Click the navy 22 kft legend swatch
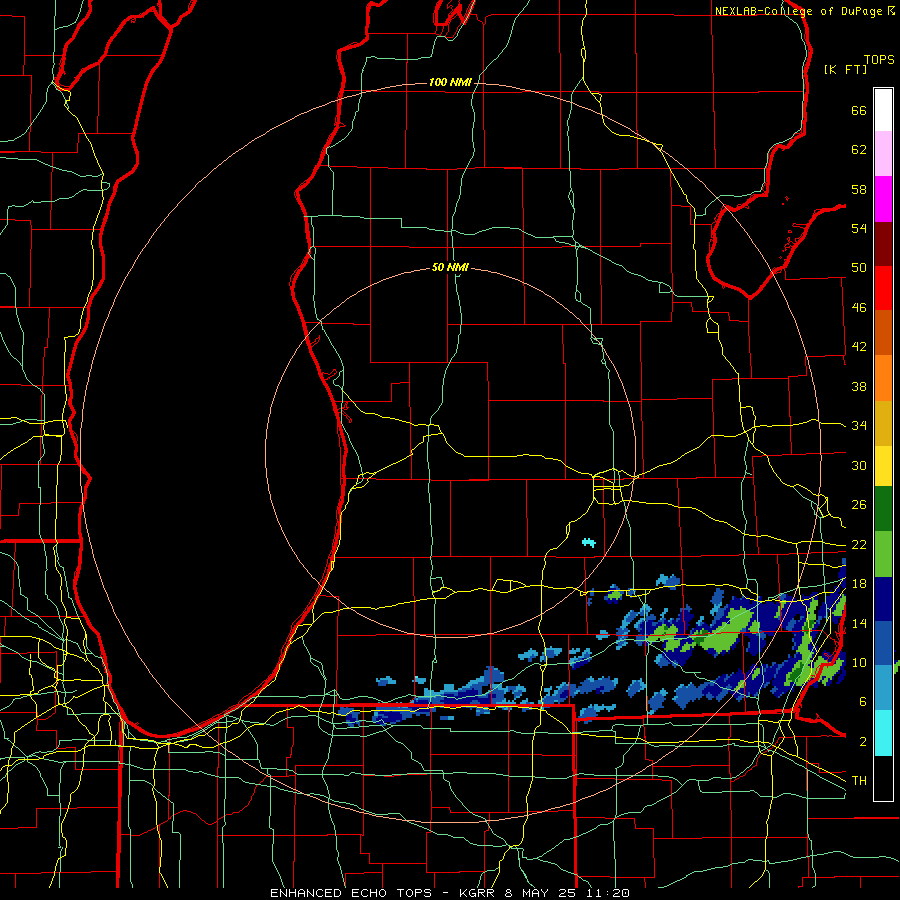Viewport: 900px width, 900px height. pyautogui.click(x=883, y=599)
